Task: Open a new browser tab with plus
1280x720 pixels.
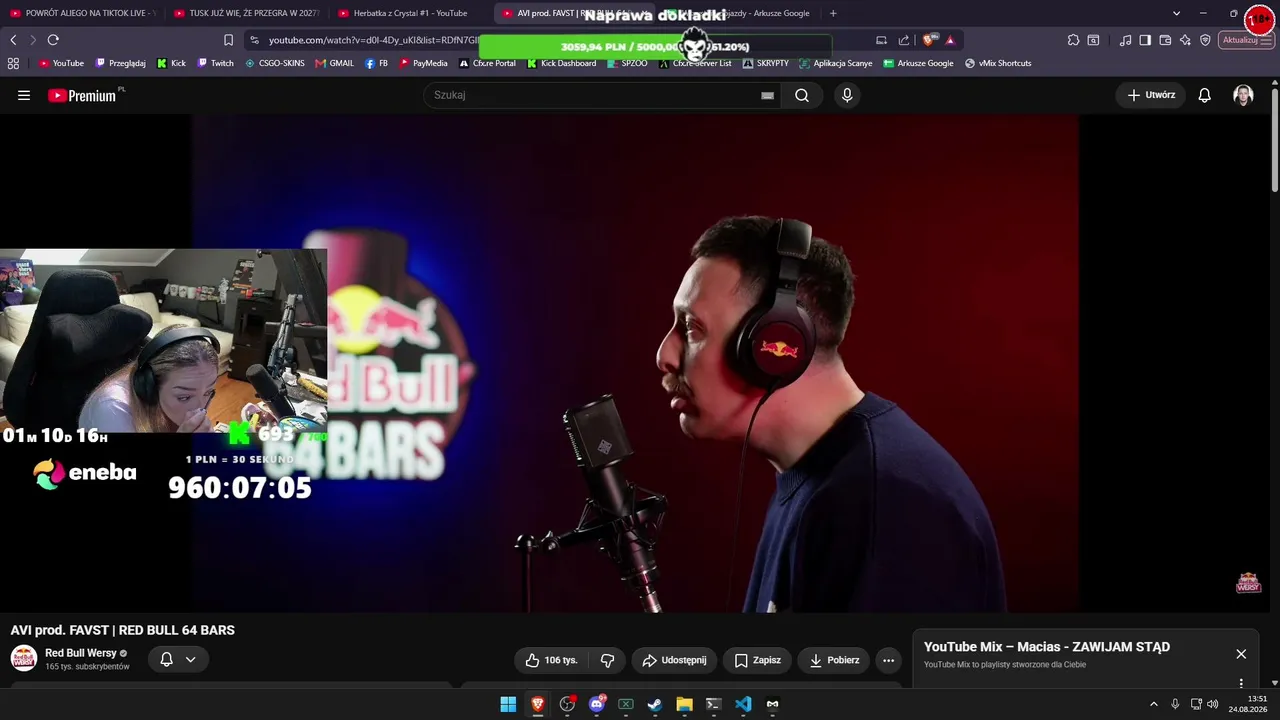Action: click(x=833, y=13)
